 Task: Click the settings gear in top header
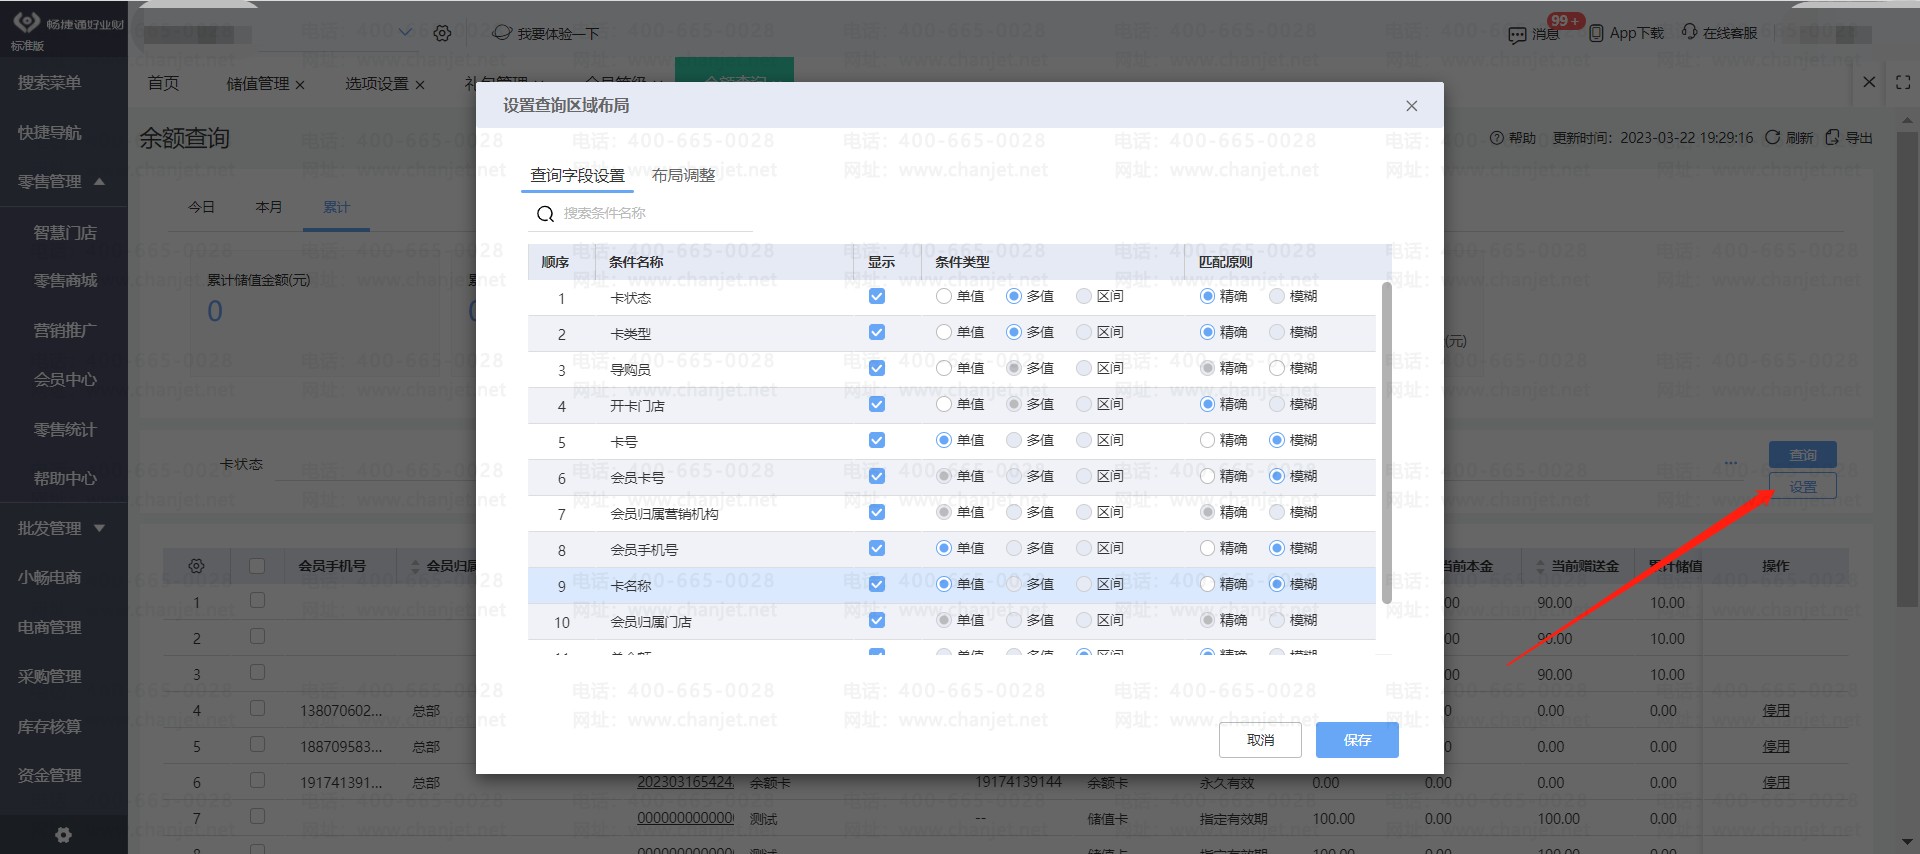click(442, 33)
